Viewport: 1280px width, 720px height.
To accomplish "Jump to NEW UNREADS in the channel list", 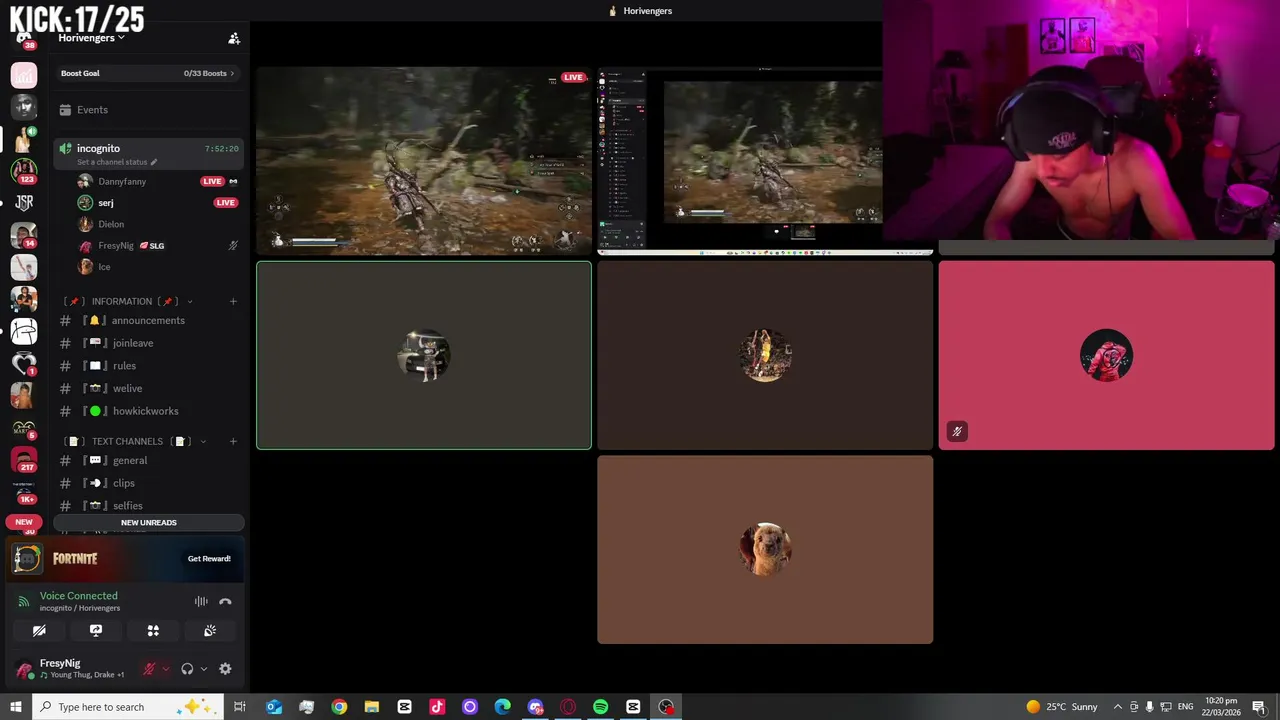I will [x=149, y=522].
